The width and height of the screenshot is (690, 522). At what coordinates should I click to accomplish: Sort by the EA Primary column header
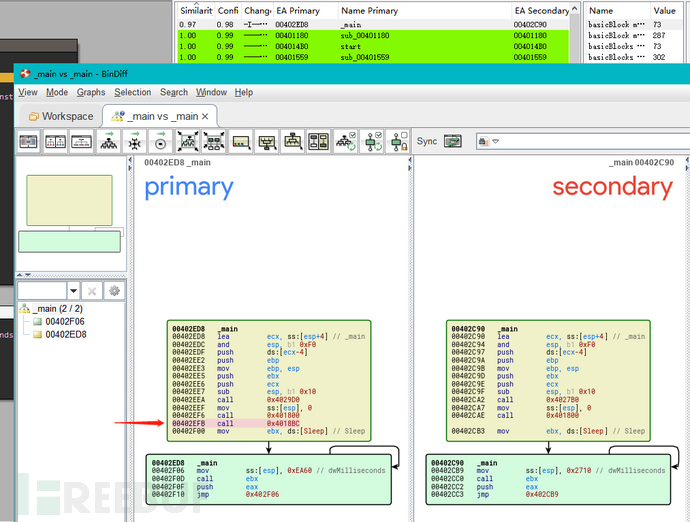click(306, 11)
